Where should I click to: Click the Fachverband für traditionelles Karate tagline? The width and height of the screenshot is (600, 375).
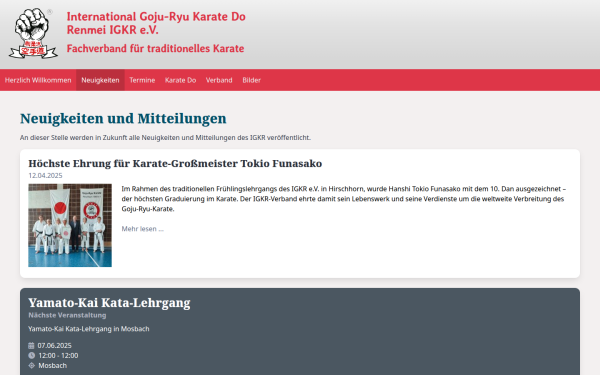(155, 49)
